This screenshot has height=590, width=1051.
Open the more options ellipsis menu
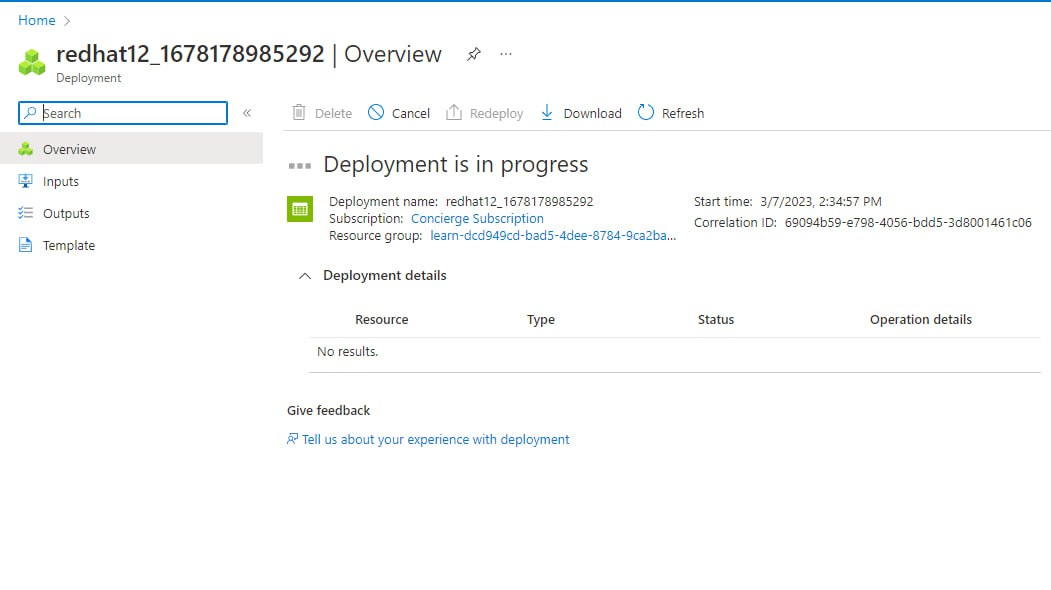[x=506, y=54]
